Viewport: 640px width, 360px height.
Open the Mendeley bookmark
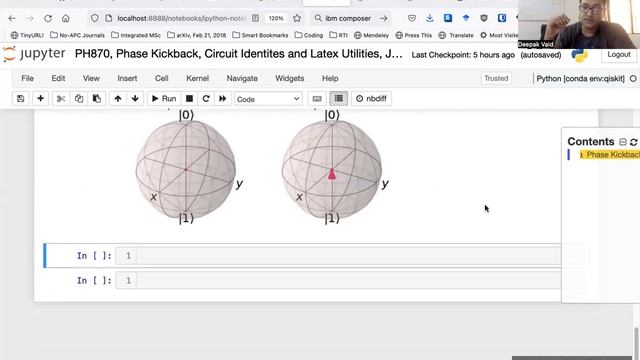pyautogui.click(x=371, y=35)
